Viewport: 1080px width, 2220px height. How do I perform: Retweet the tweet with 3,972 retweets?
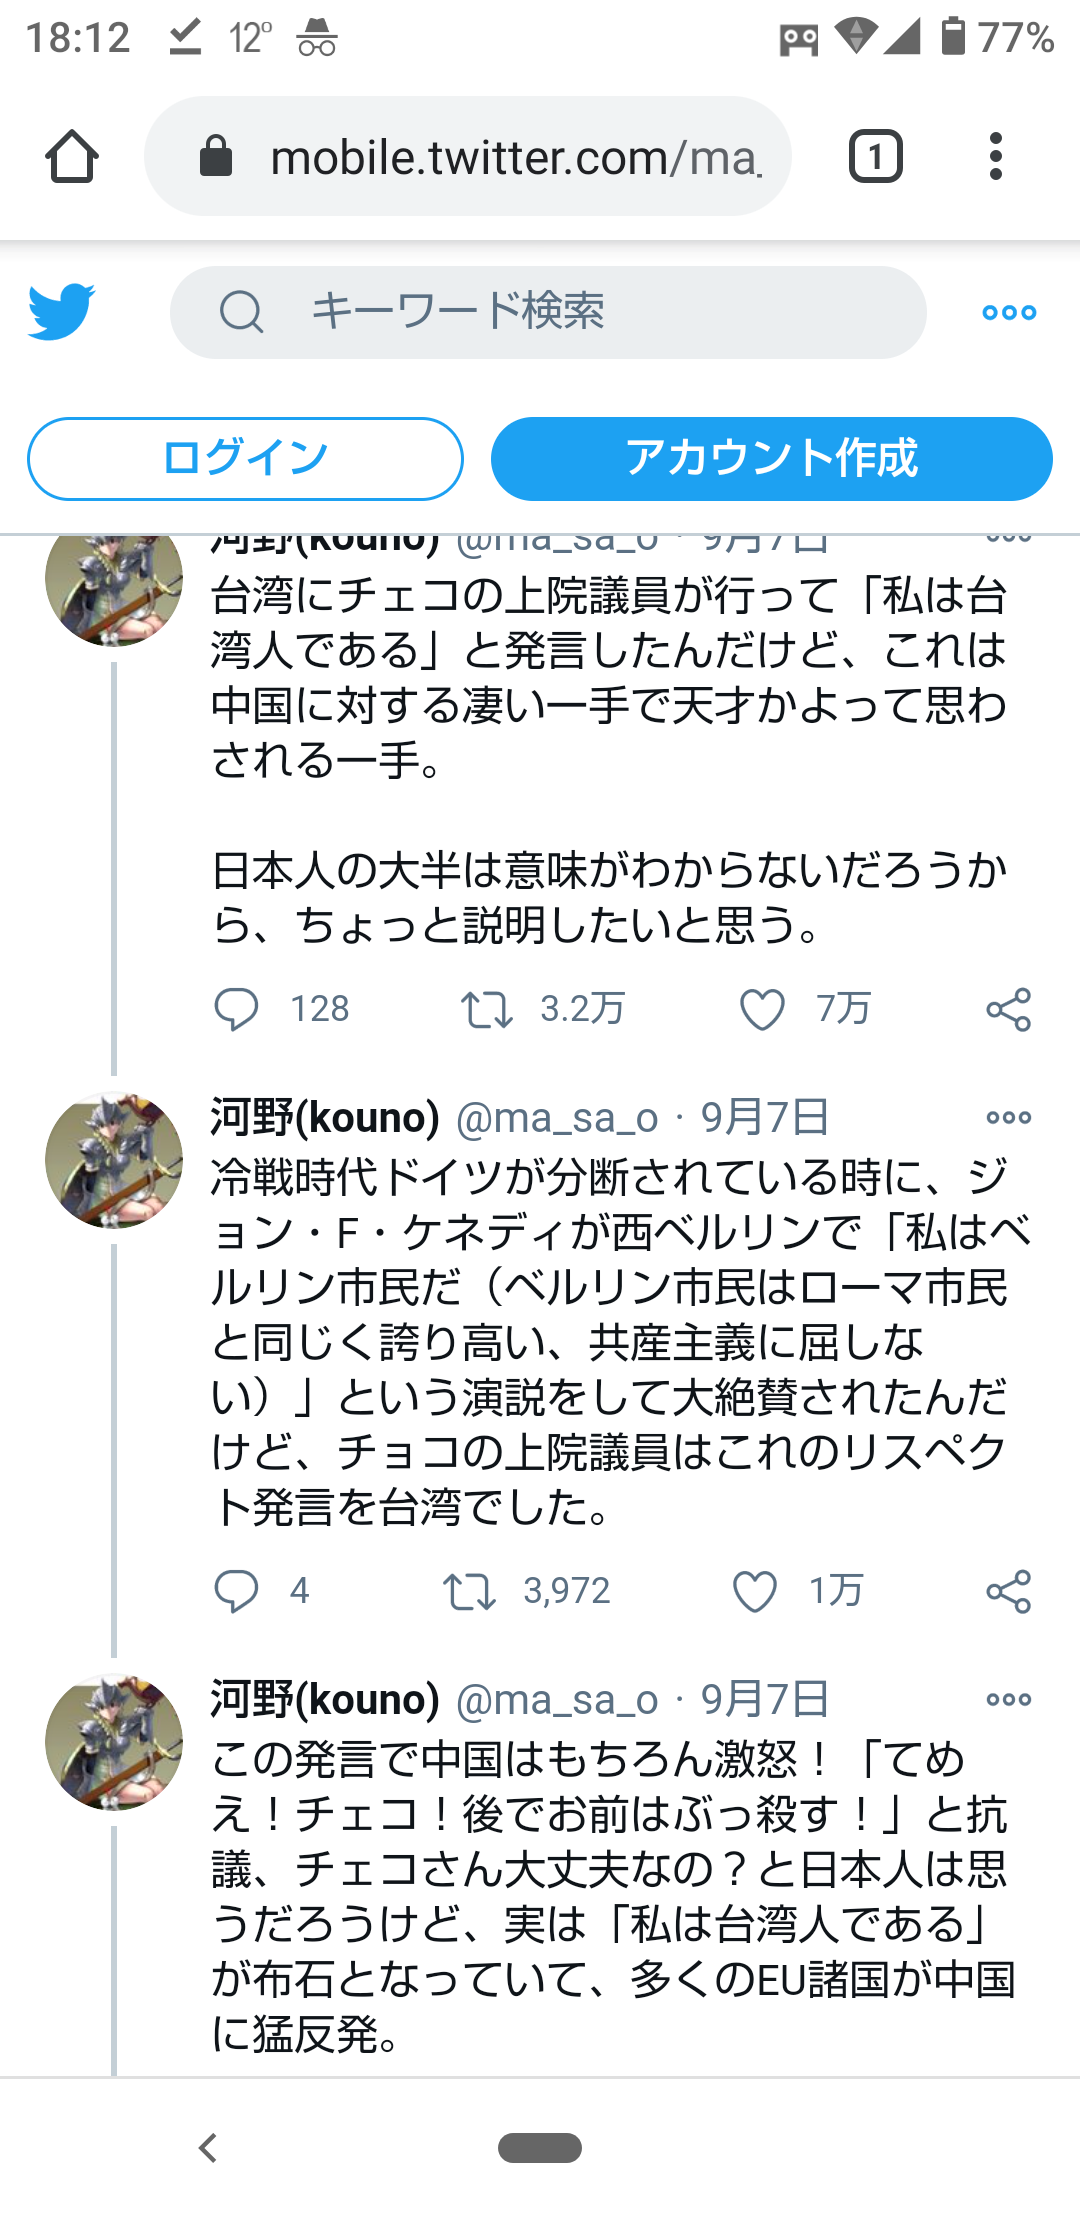[469, 1591]
